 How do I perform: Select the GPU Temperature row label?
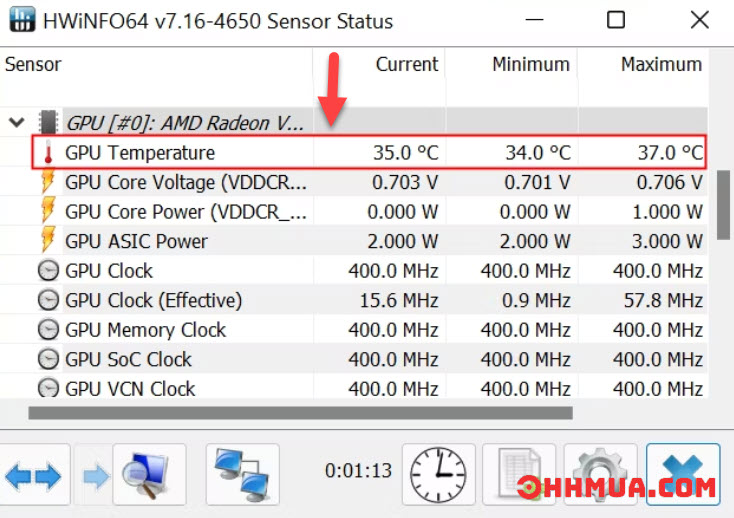[x=140, y=153]
